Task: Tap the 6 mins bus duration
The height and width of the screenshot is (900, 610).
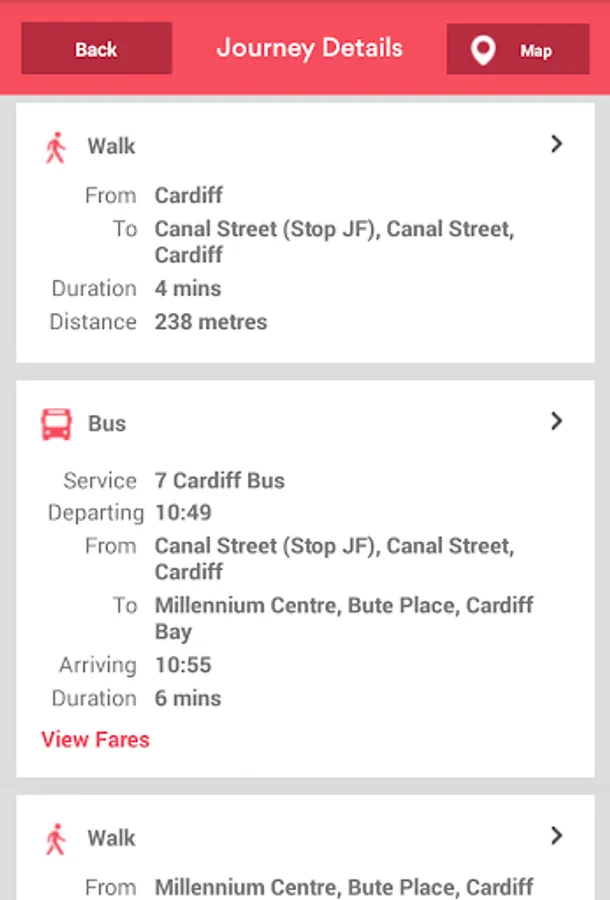Action: point(188,698)
